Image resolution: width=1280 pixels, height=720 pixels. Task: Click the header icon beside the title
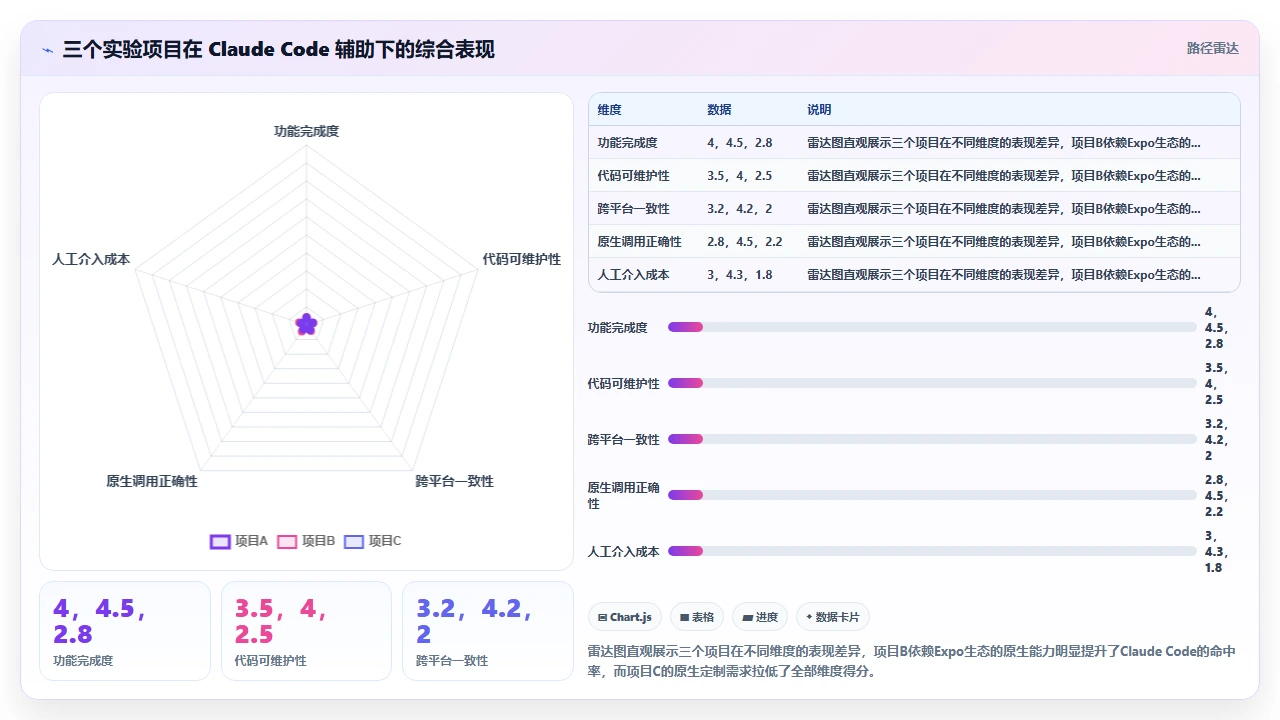point(47,50)
